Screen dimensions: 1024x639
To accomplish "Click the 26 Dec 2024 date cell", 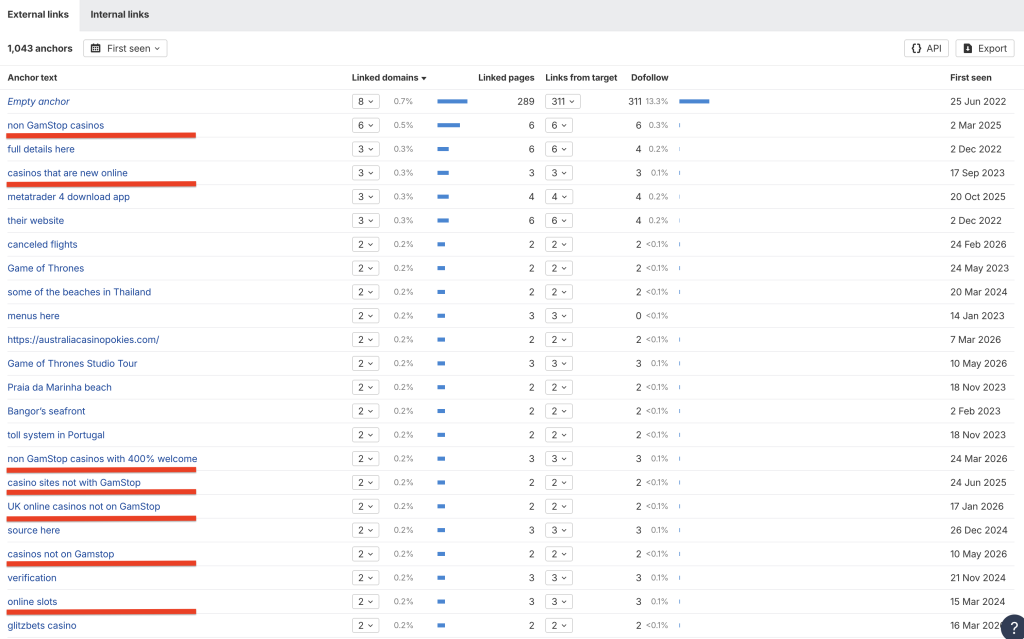I will (979, 530).
